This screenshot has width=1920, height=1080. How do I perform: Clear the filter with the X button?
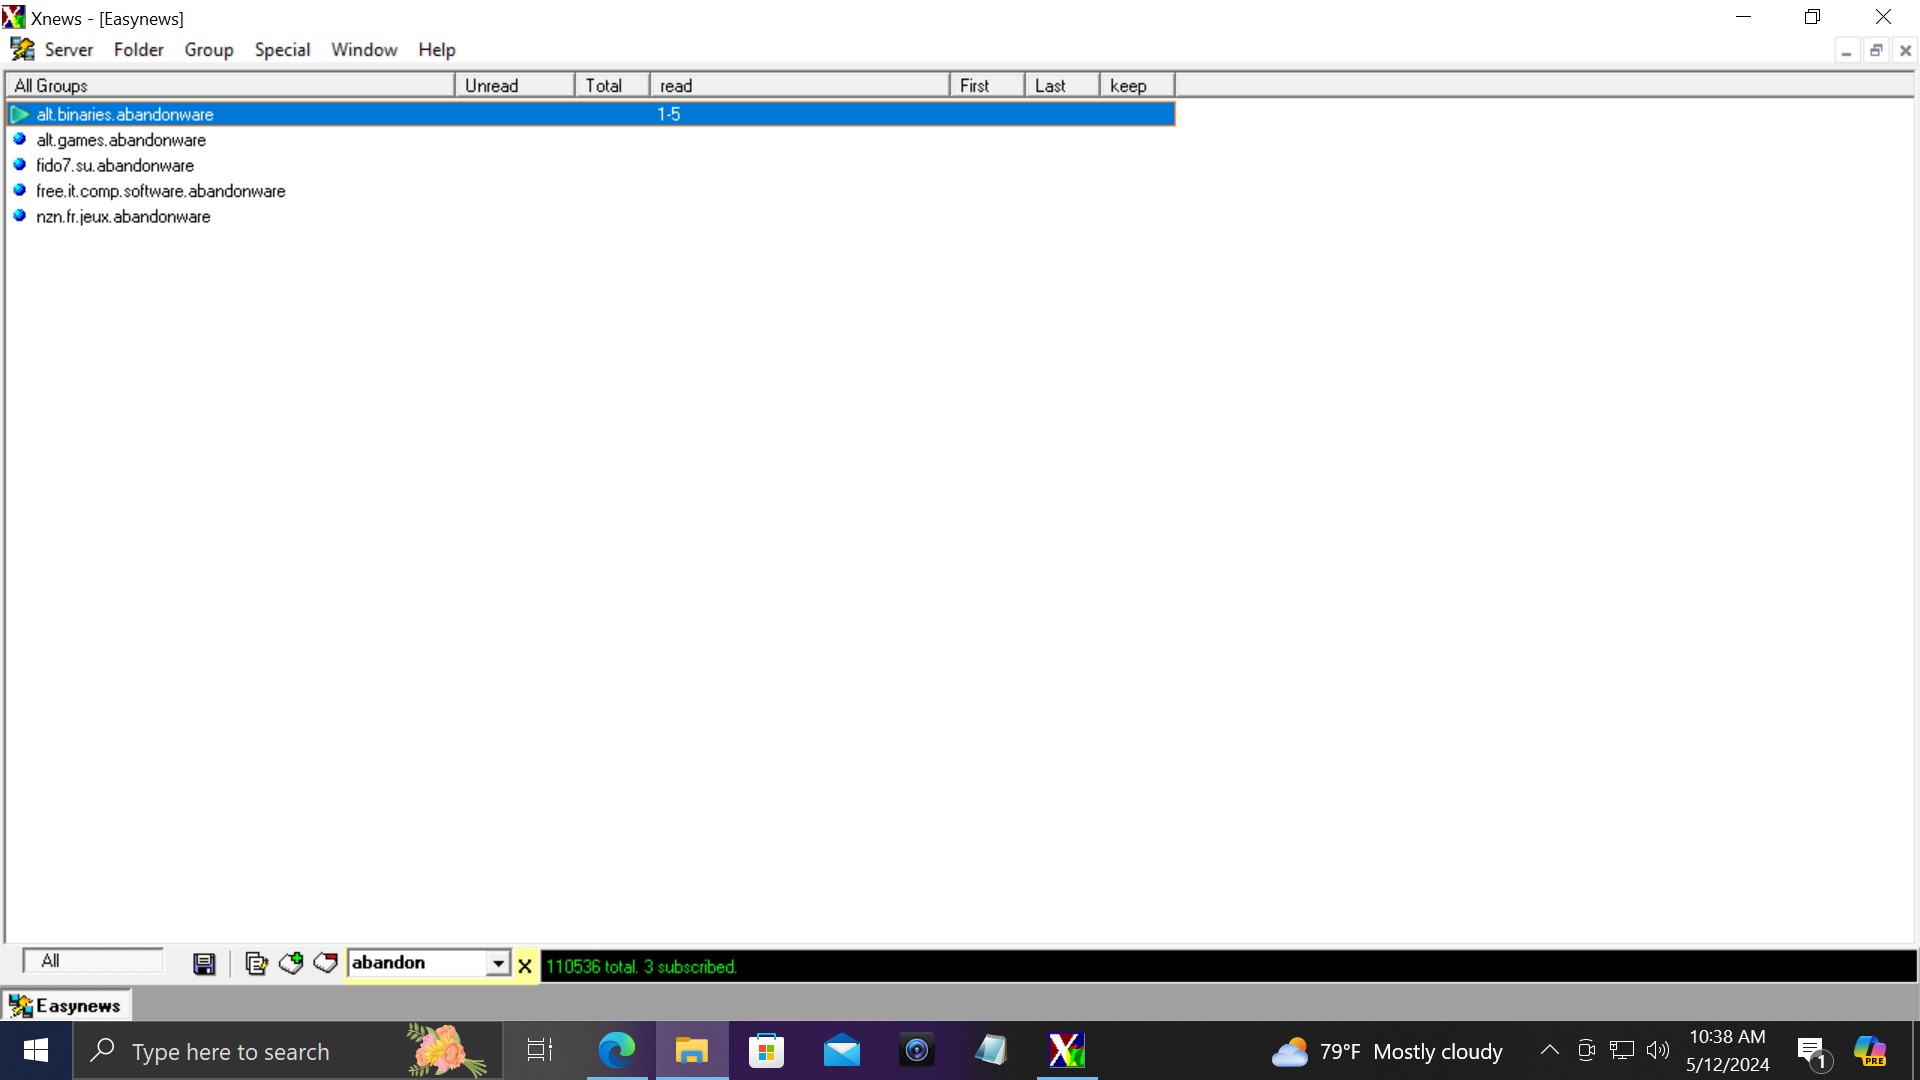[x=524, y=966]
